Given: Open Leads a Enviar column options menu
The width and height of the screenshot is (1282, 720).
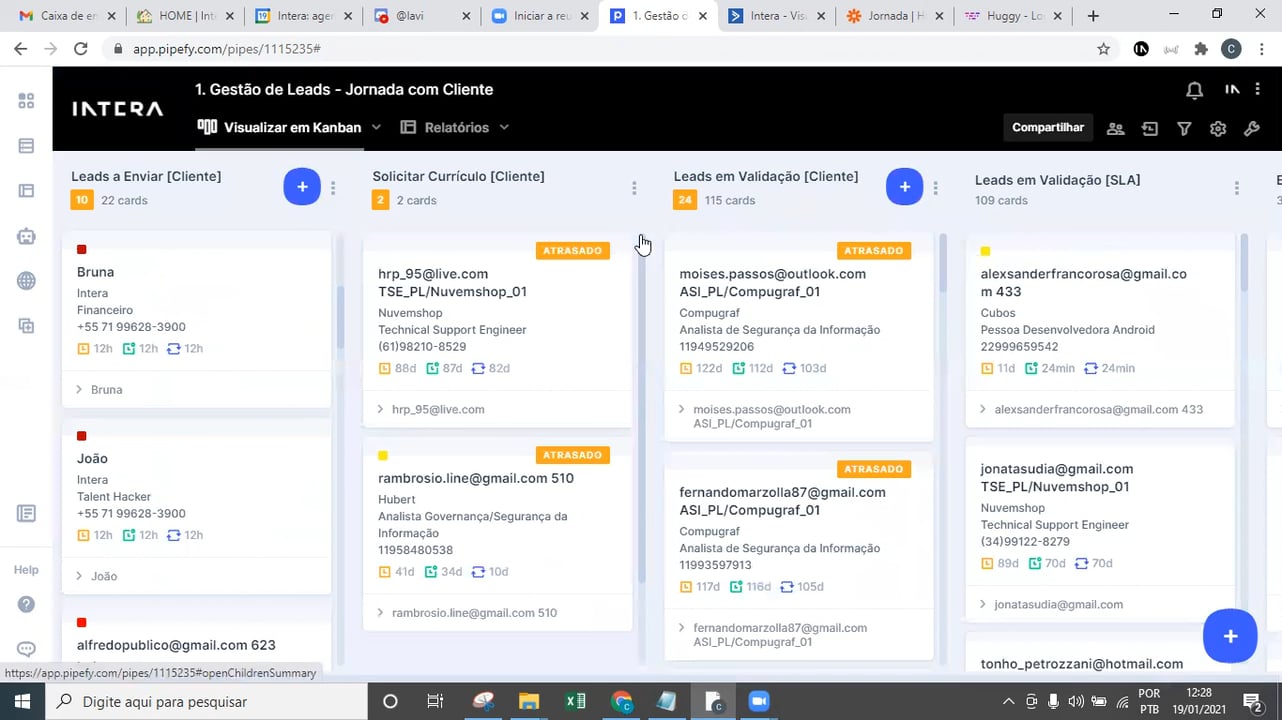Looking at the screenshot, I should click(x=333, y=188).
